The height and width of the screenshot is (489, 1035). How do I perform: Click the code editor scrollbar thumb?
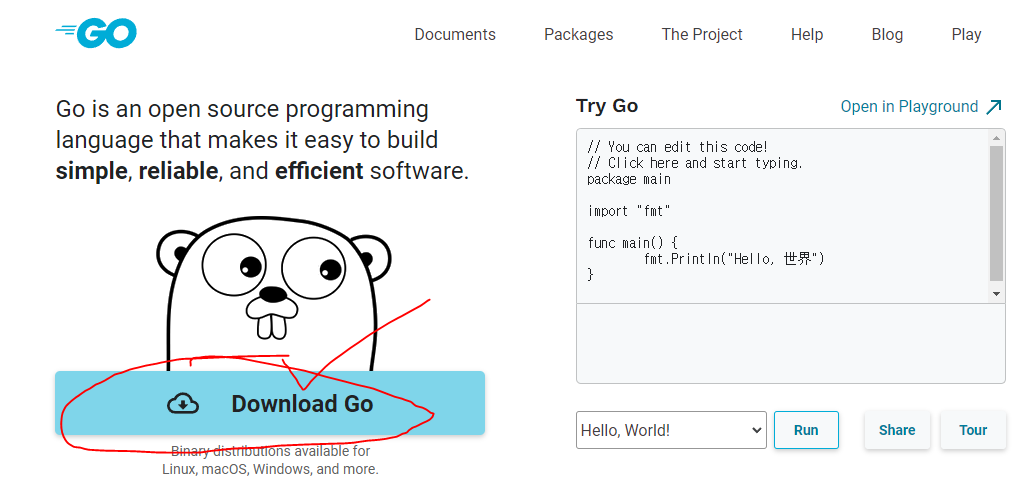pos(996,213)
